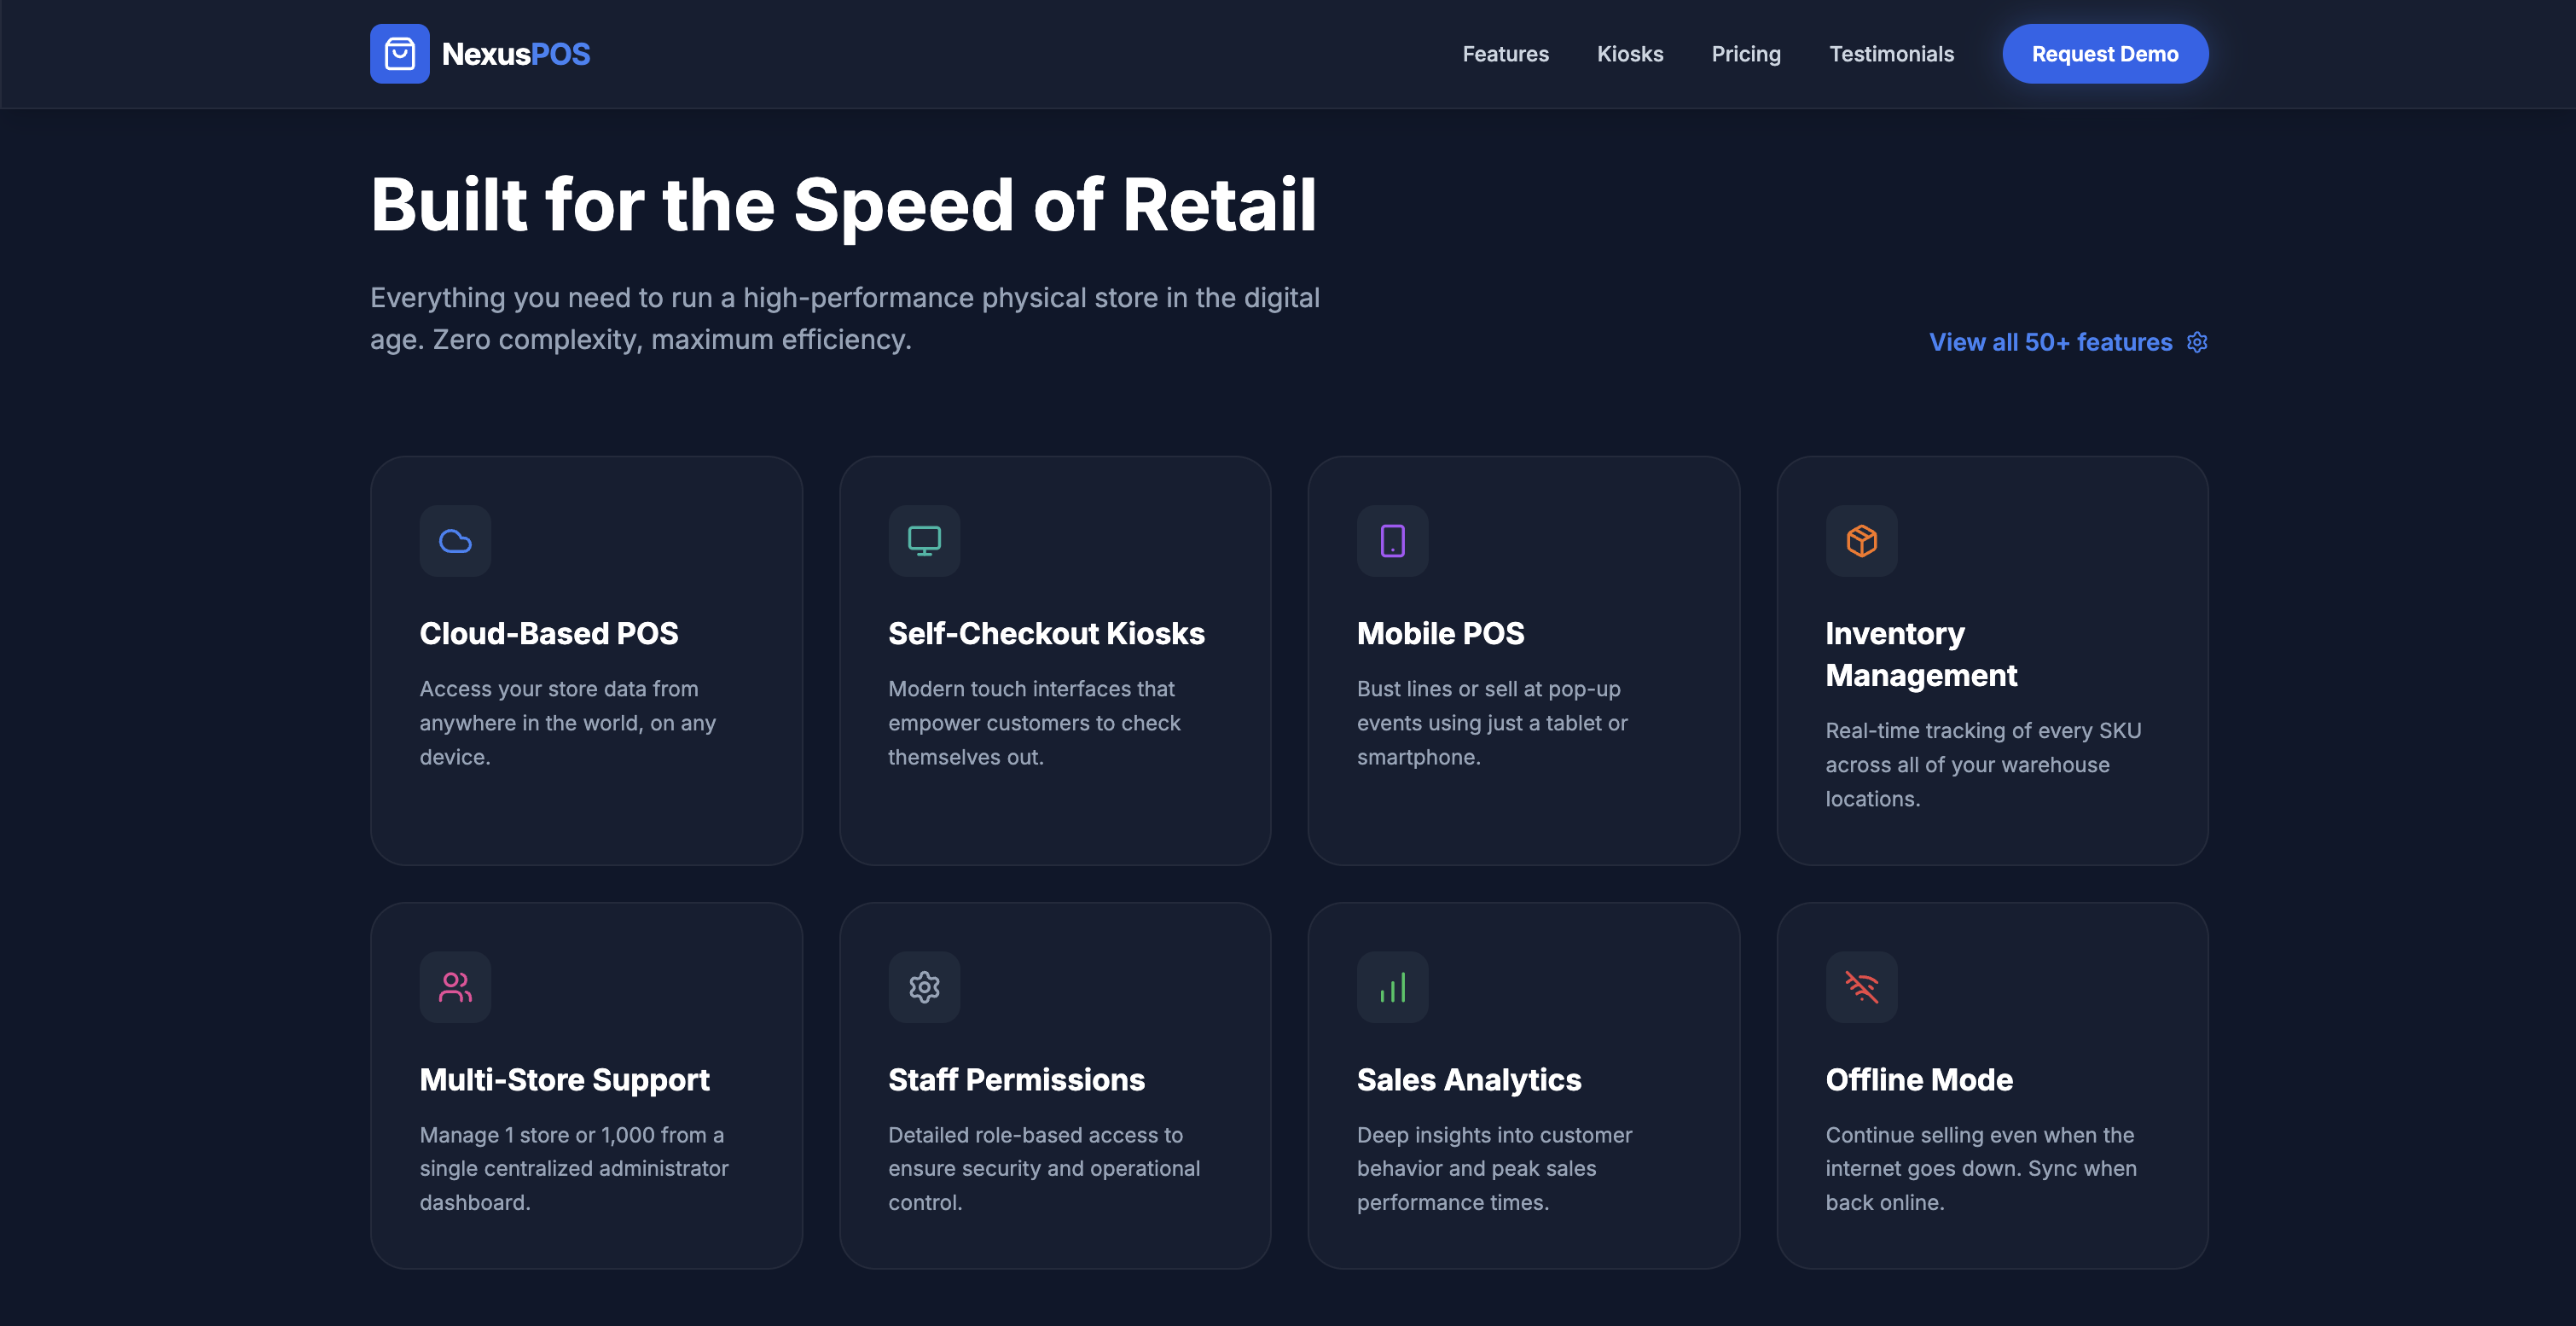Open the Pricing page
This screenshot has width=2576, height=1326.
1746,53
